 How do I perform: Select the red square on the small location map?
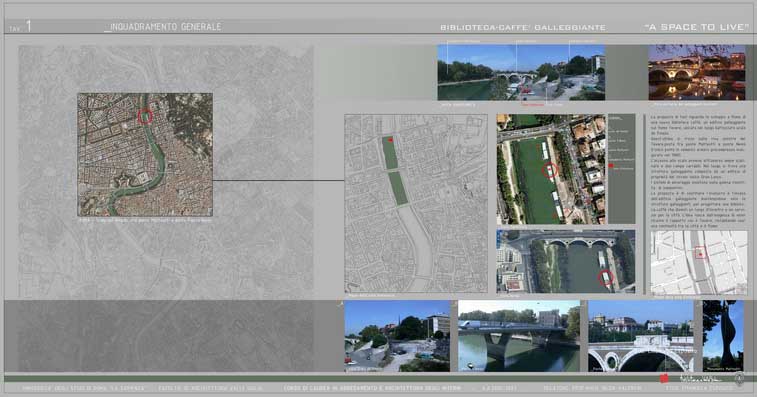[701, 253]
